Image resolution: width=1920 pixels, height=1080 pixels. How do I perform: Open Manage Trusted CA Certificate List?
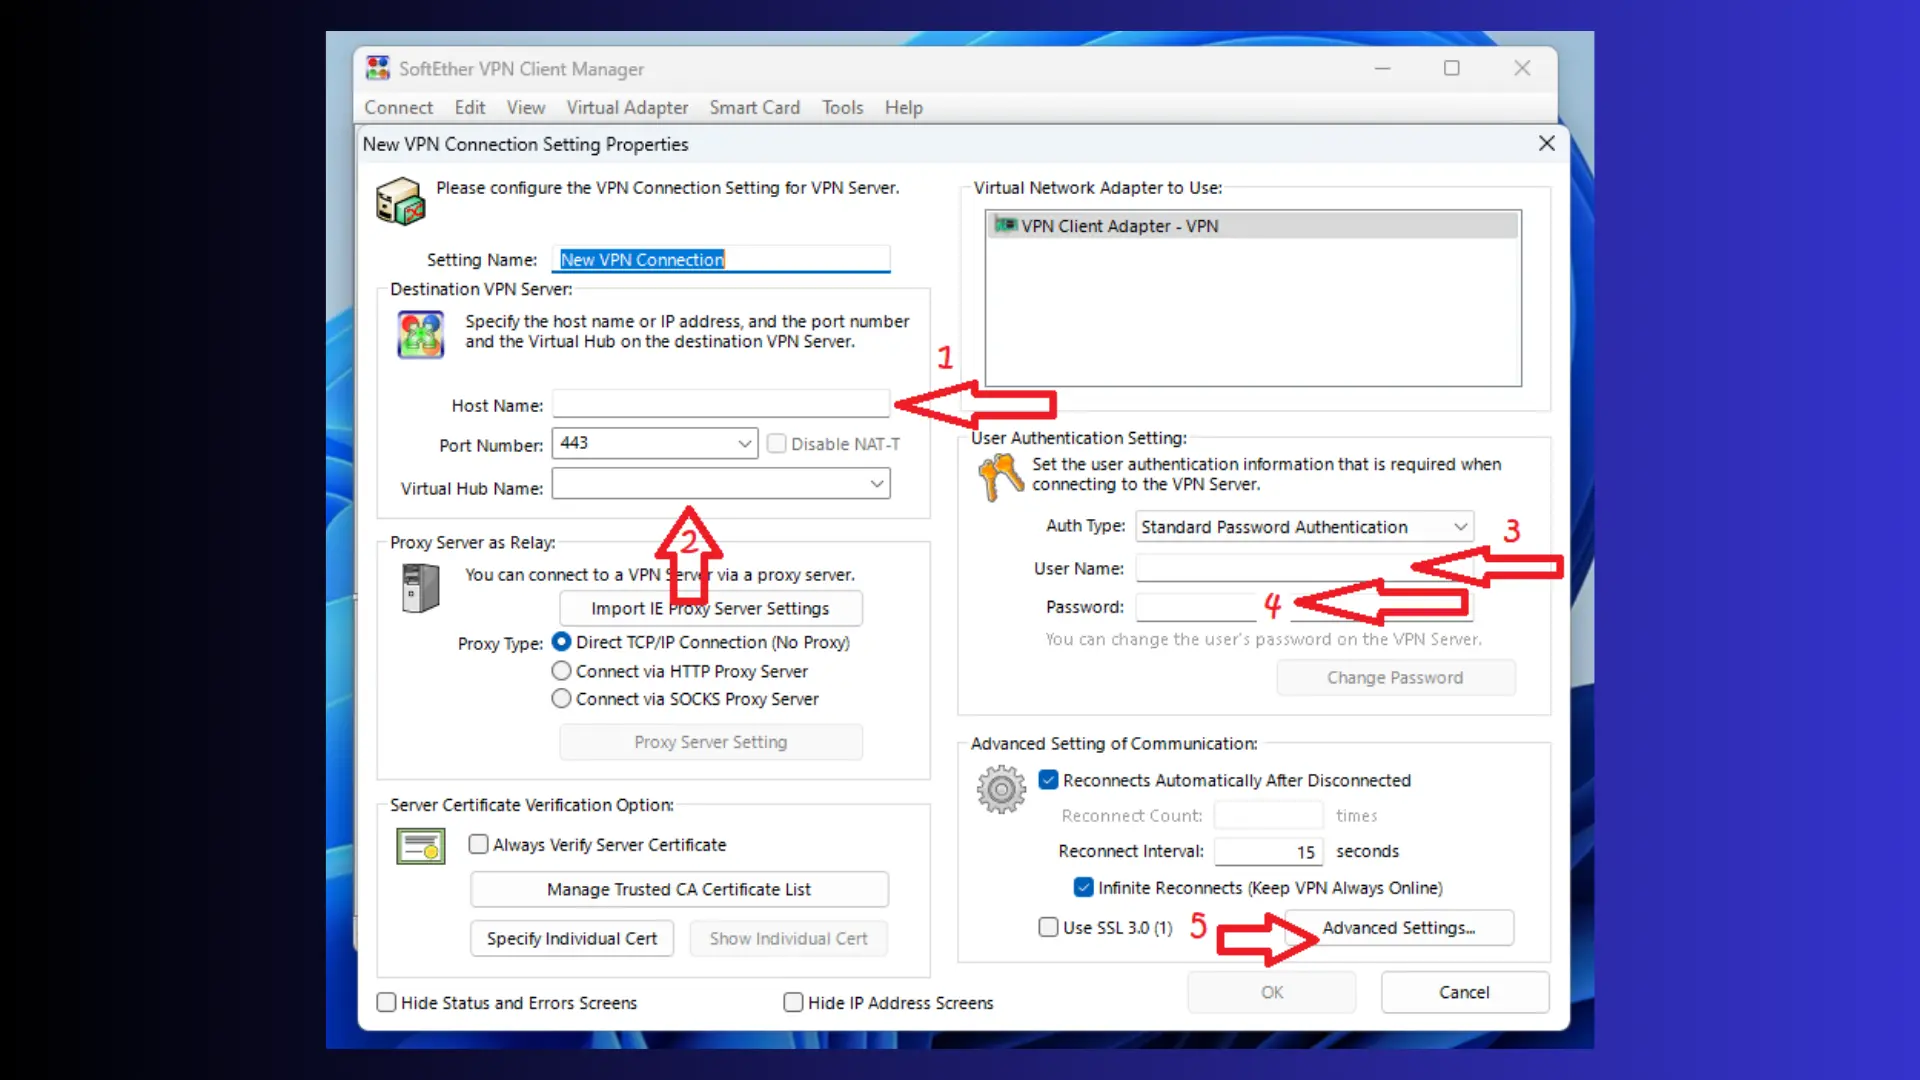679,889
